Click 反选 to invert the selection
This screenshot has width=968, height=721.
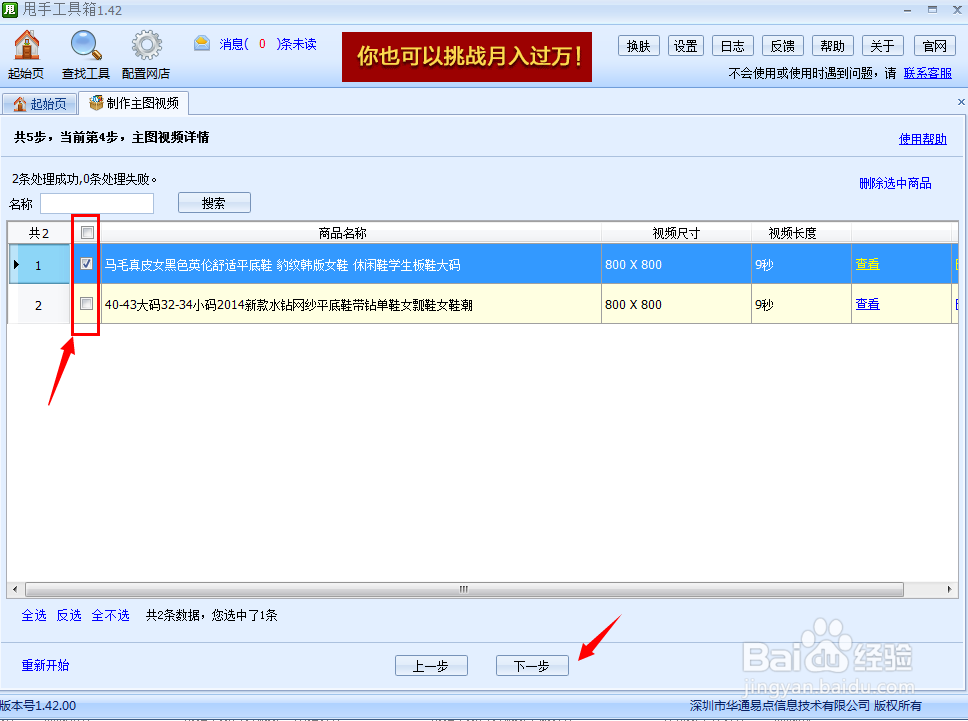[x=68, y=615]
